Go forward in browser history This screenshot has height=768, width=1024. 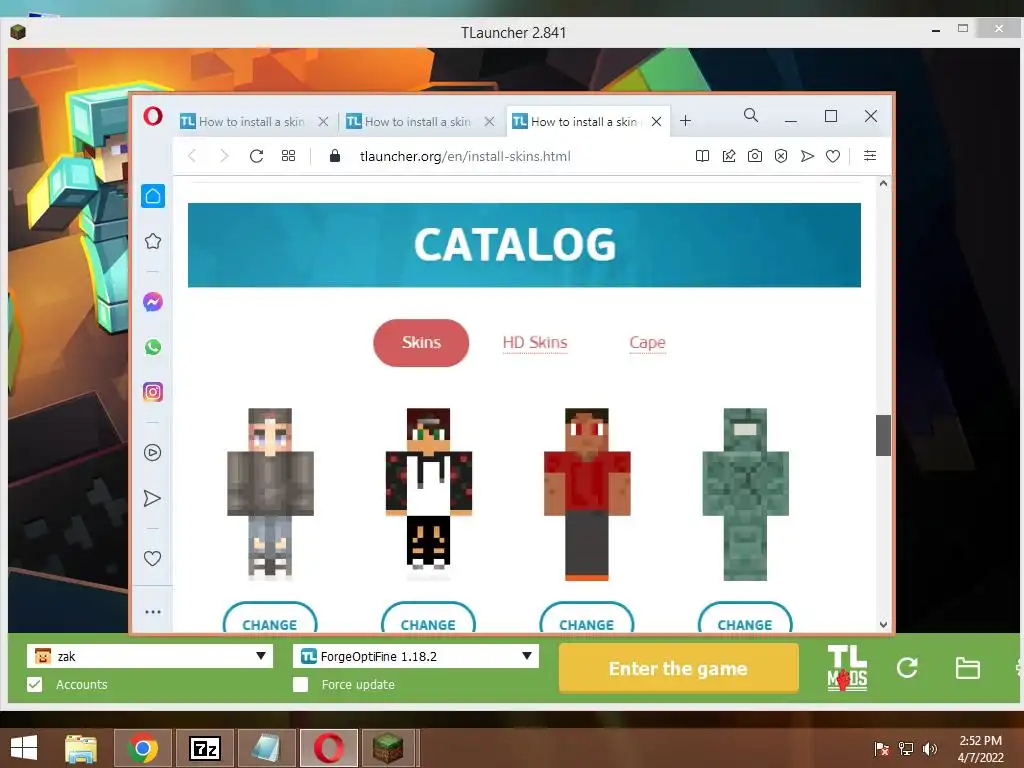(224, 156)
